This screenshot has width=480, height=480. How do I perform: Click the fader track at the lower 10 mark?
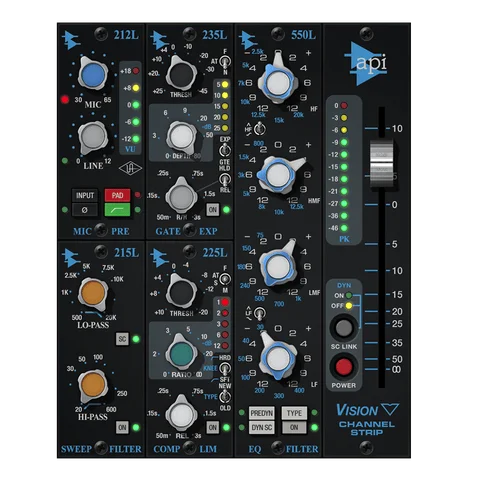382,270
